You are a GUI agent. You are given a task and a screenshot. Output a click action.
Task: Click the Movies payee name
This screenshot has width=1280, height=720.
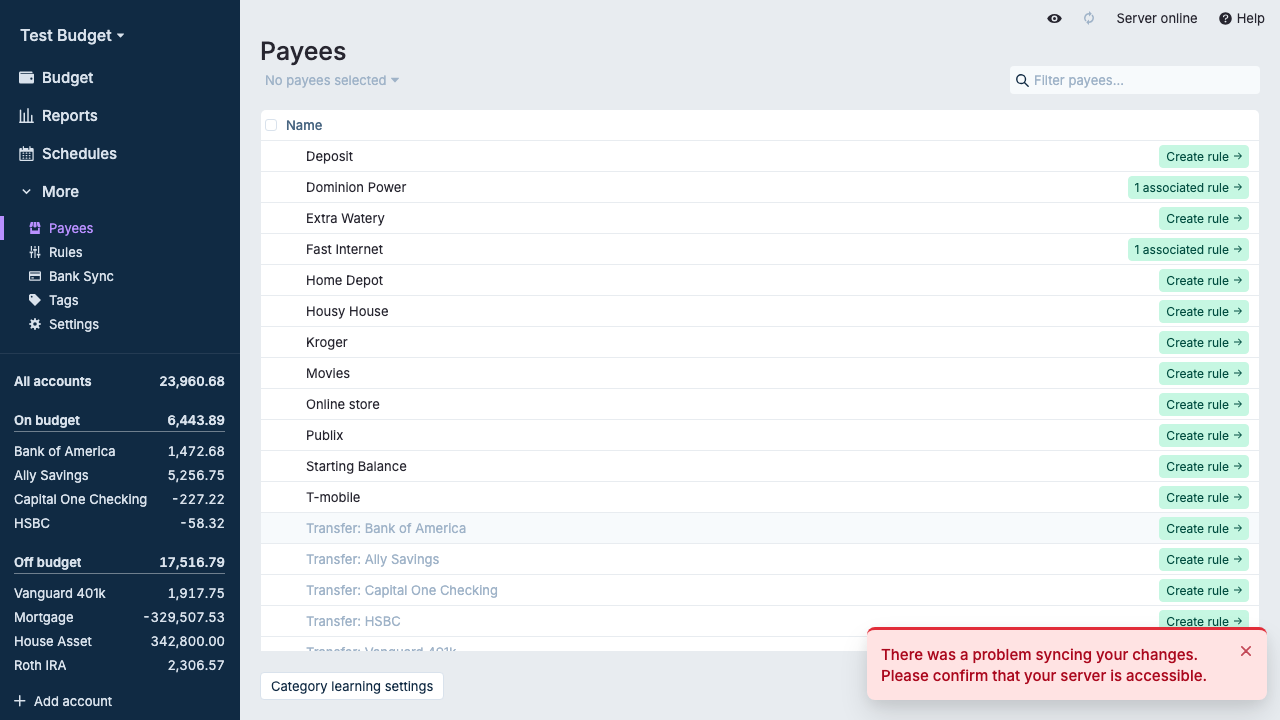click(328, 373)
